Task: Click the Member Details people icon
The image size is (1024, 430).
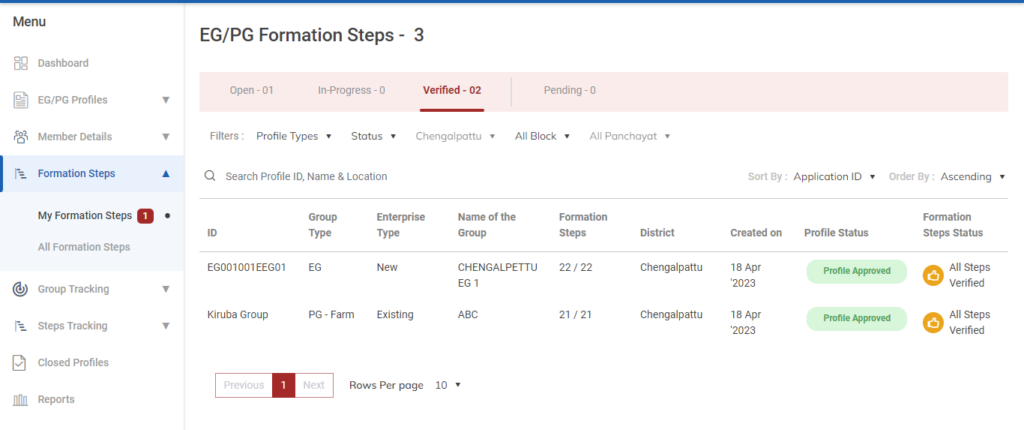Action: [x=20, y=137]
